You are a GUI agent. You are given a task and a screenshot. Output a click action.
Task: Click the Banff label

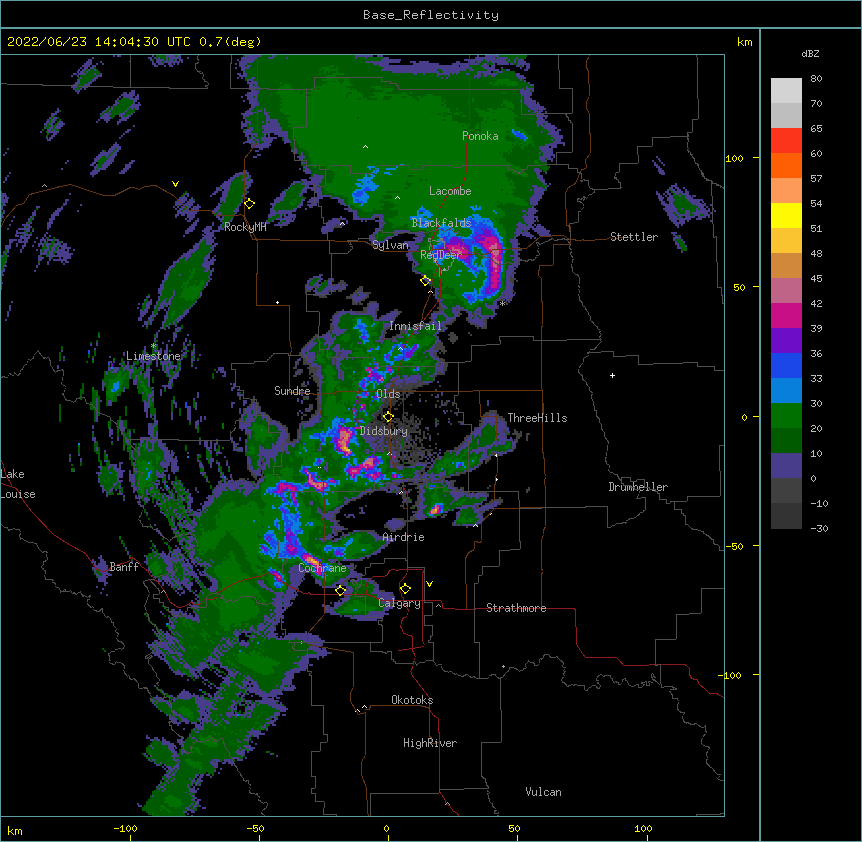(124, 567)
